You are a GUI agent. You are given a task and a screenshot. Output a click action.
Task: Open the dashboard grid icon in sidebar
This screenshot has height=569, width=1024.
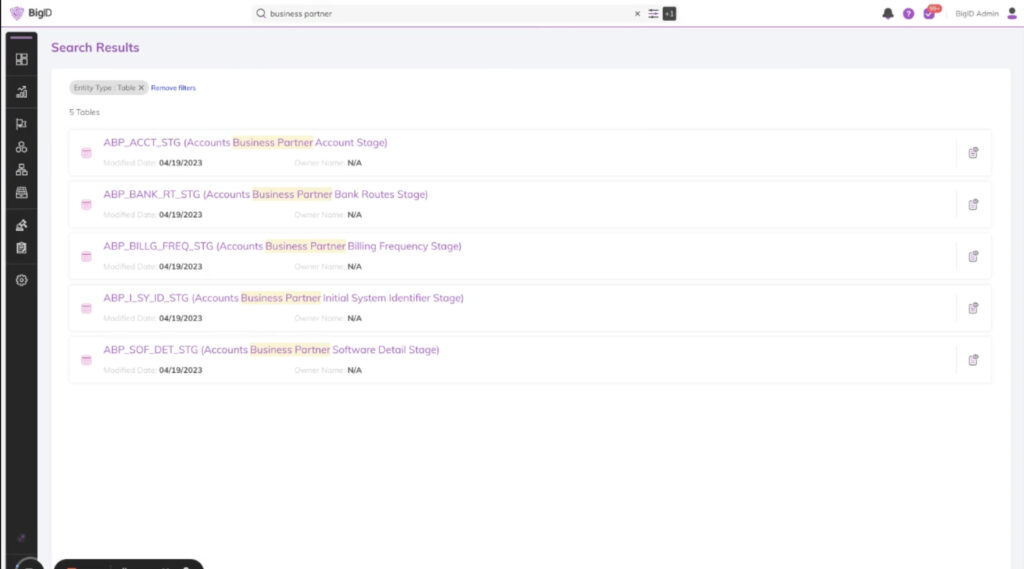tap(21, 59)
